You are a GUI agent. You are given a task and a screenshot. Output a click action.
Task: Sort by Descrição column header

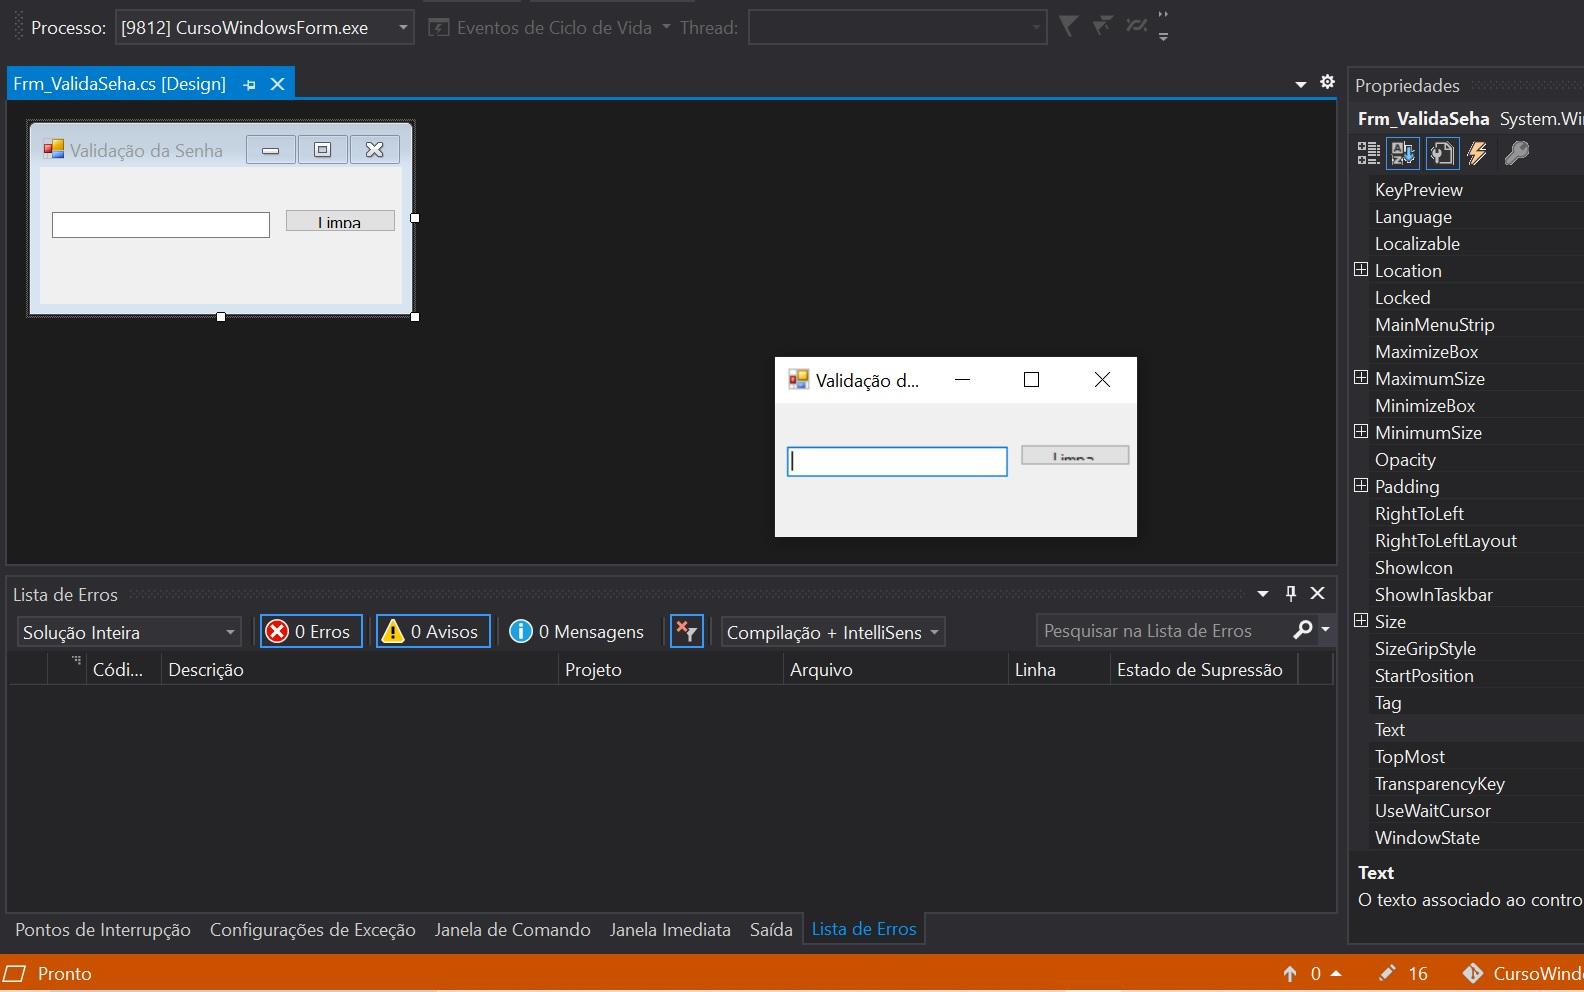point(359,669)
